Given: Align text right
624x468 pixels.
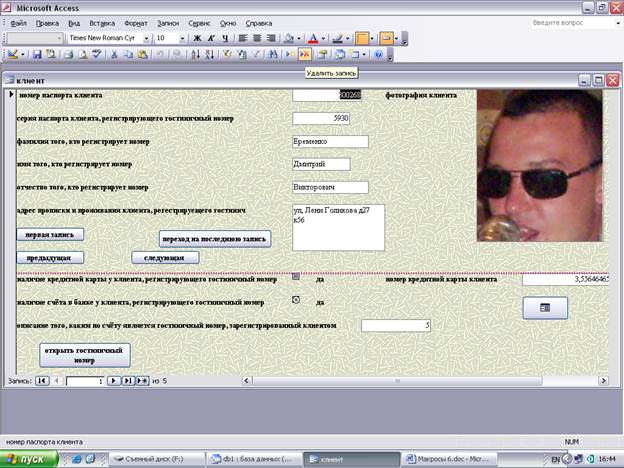Looking at the screenshot, I should 271,39.
